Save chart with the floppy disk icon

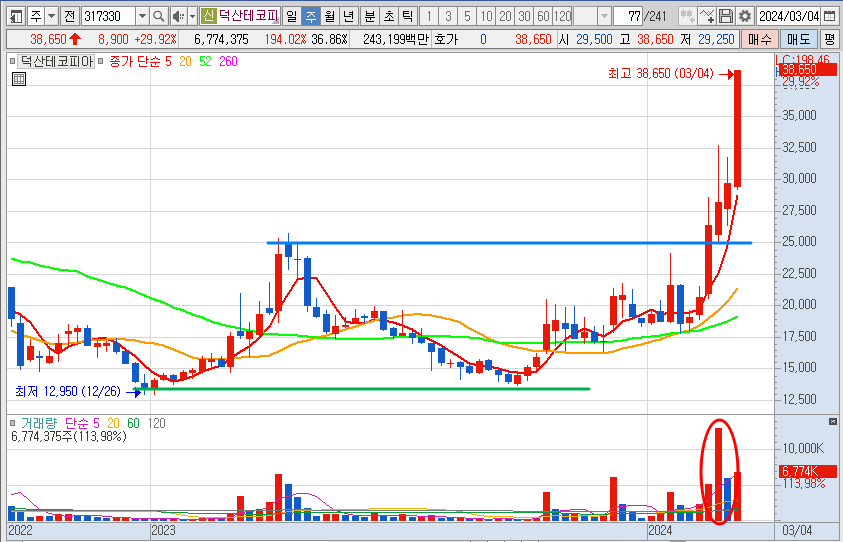726,17
